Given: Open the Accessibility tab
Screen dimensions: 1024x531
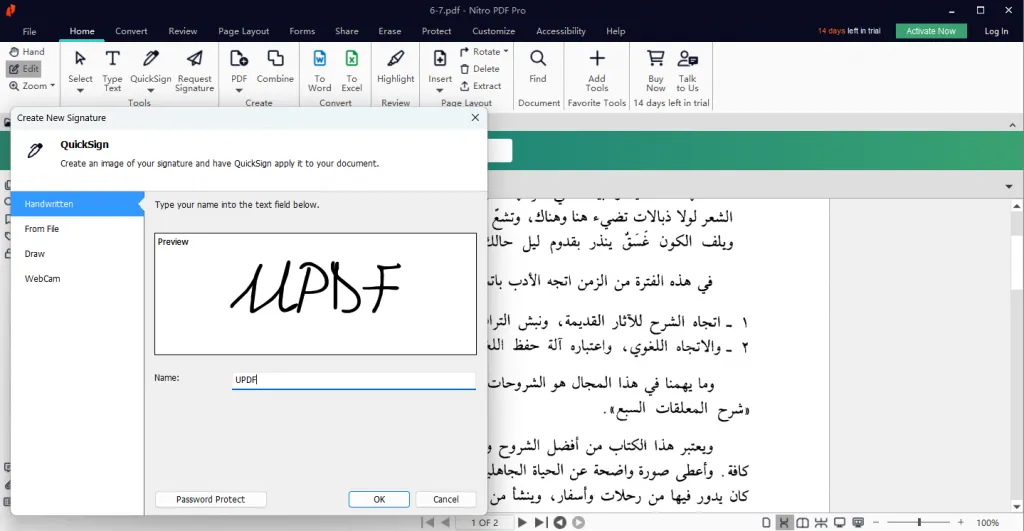Looking at the screenshot, I should point(561,31).
